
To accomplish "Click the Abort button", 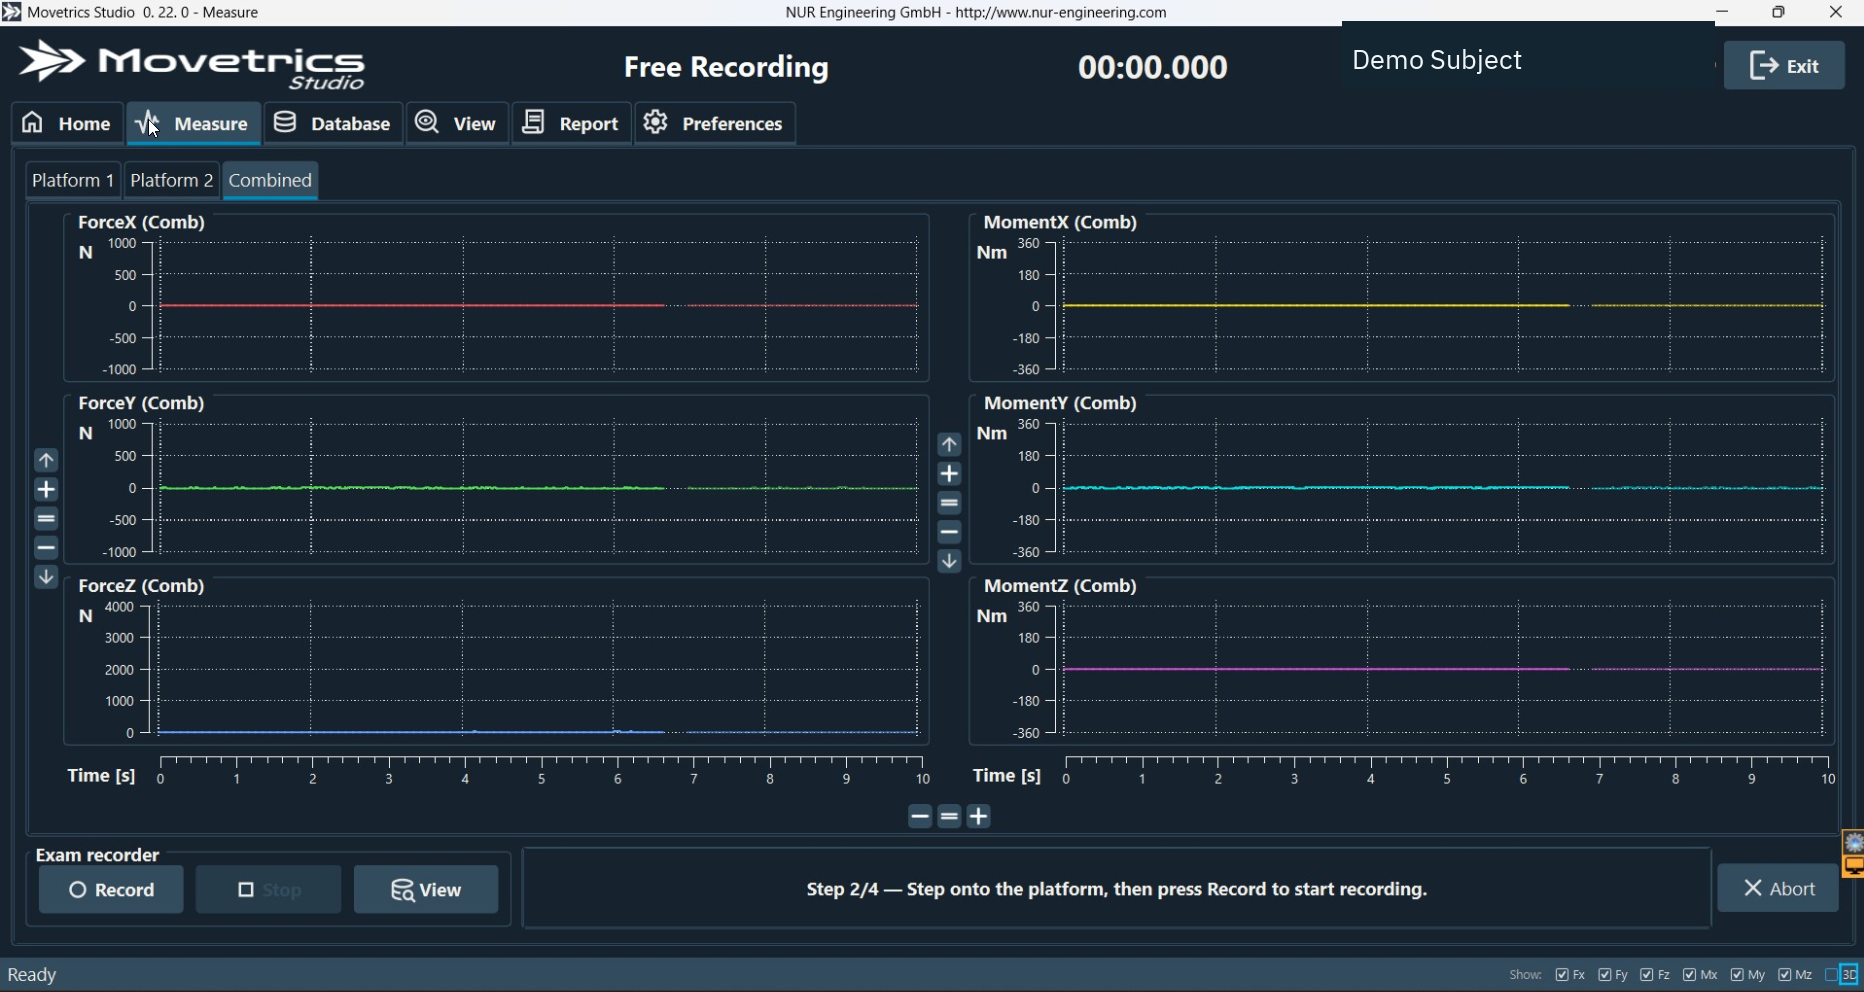I will pyautogui.click(x=1778, y=888).
